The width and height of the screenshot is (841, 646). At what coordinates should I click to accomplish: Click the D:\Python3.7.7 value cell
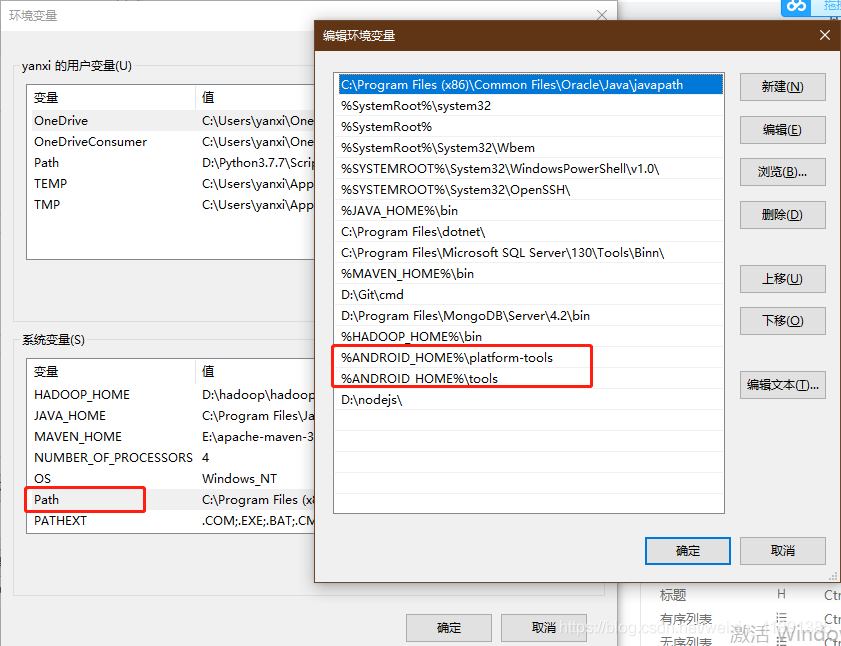257,163
